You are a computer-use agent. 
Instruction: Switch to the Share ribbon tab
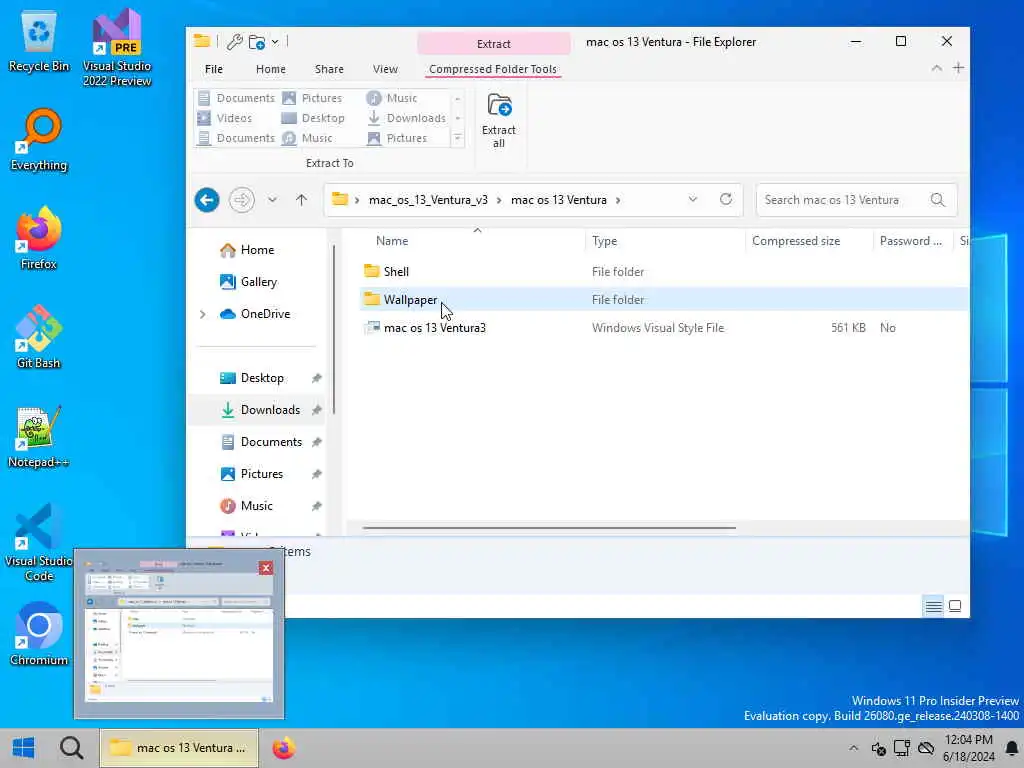329,69
